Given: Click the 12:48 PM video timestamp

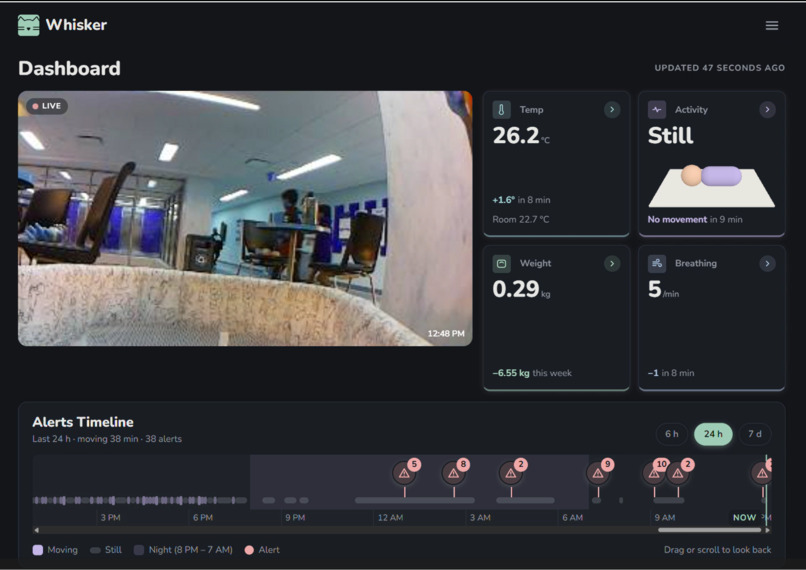Looking at the screenshot, I should coord(446,334).
